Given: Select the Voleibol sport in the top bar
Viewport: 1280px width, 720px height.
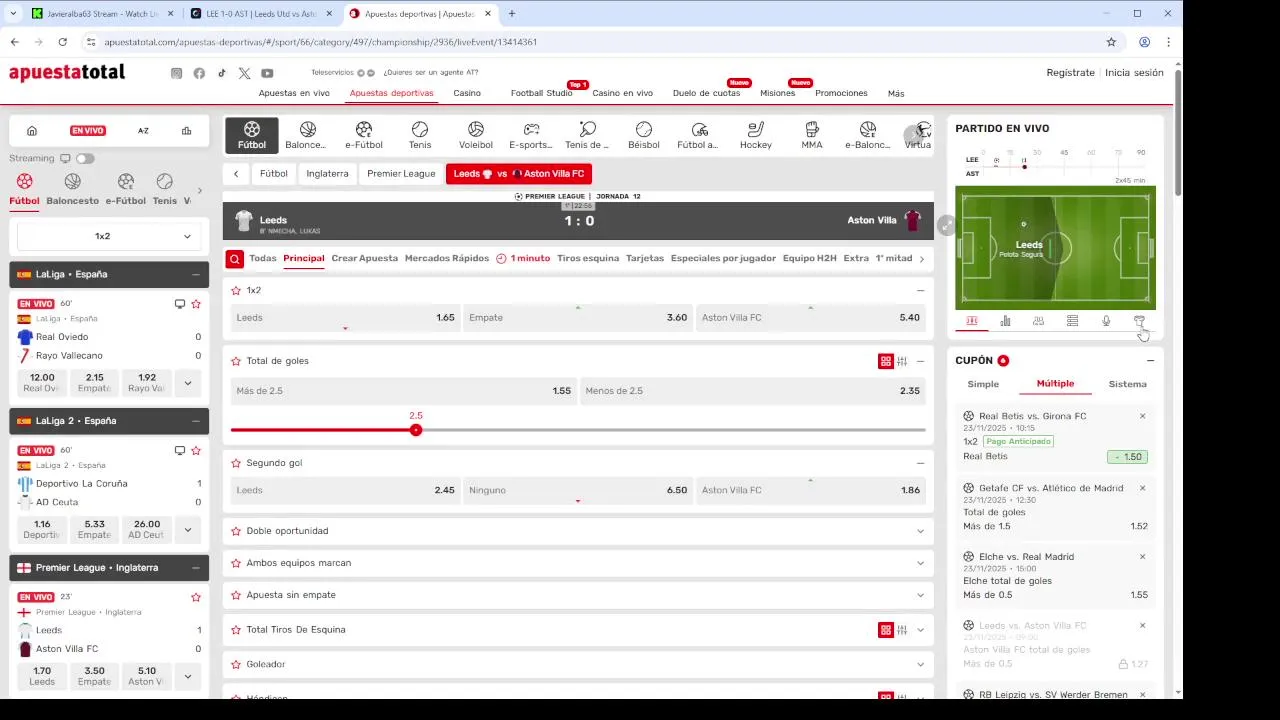Looking at the screenshot, I should point(476,135).
